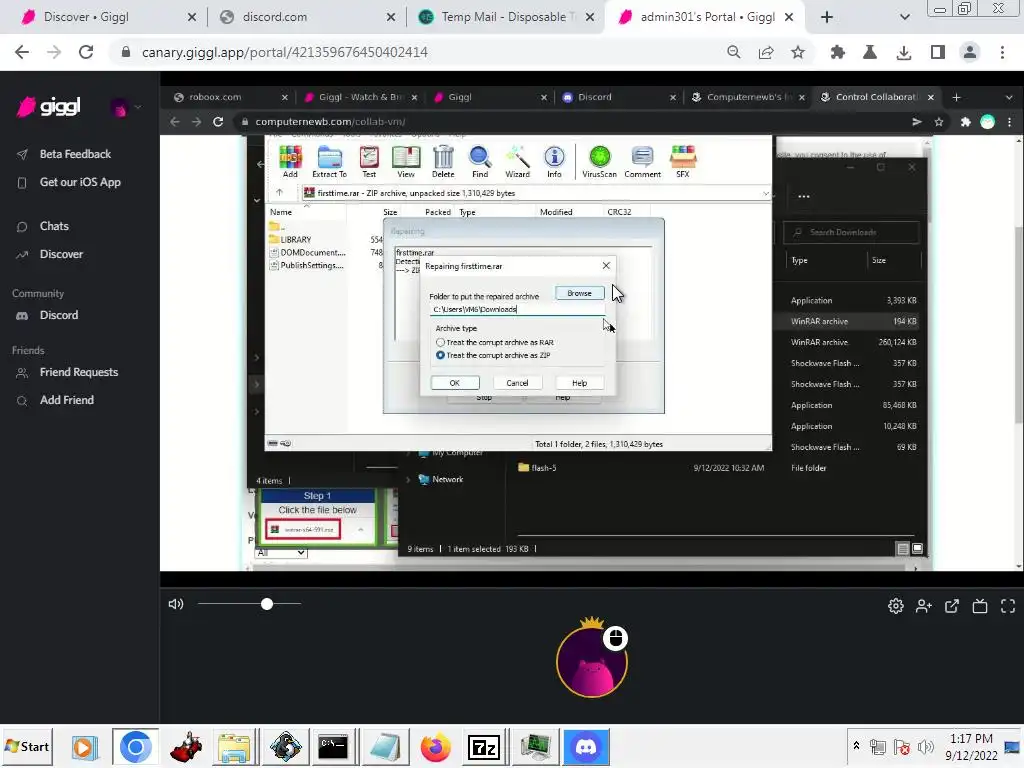Mute the portal volume speaker icon

point(176,604)
